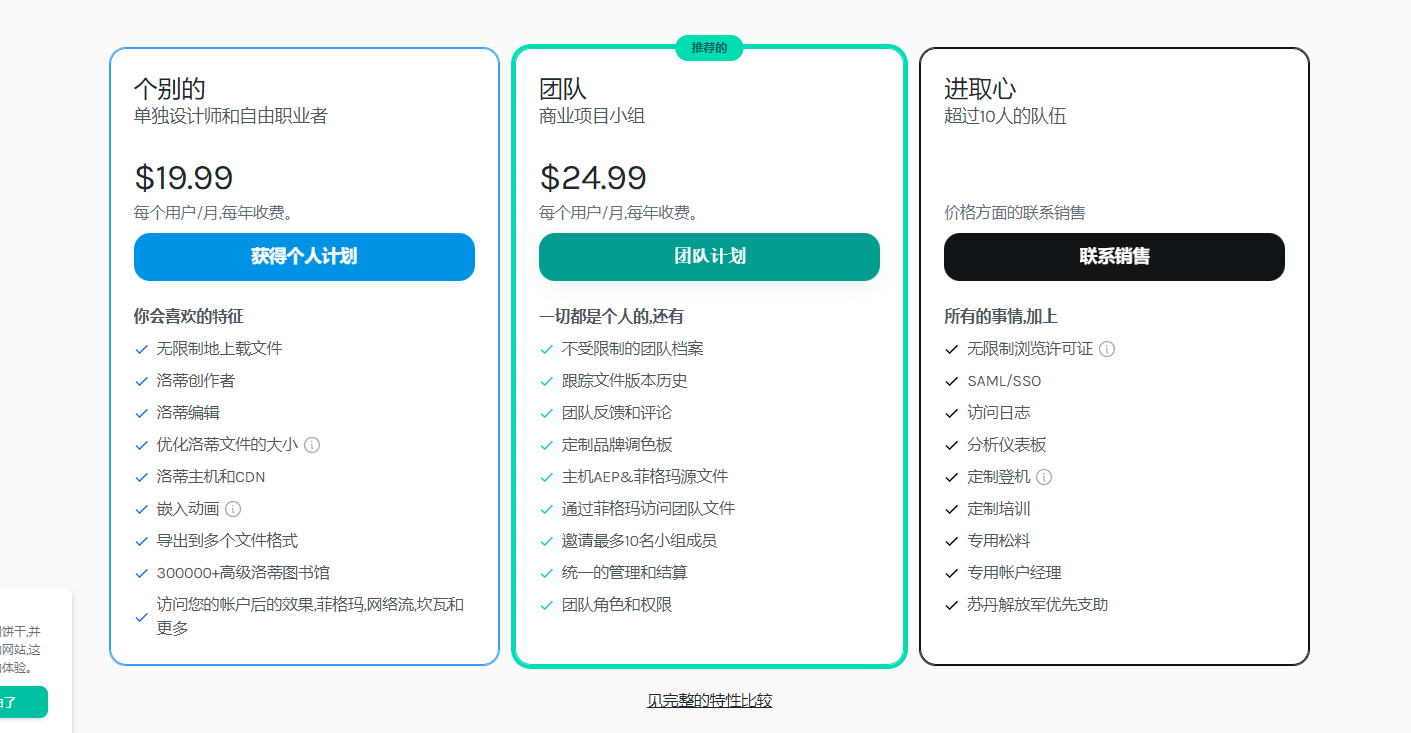Image resolution: width=1411 pixels, height=733 pixels.
Task: Accept cookies with the green banner button
Action: [20, 702]
